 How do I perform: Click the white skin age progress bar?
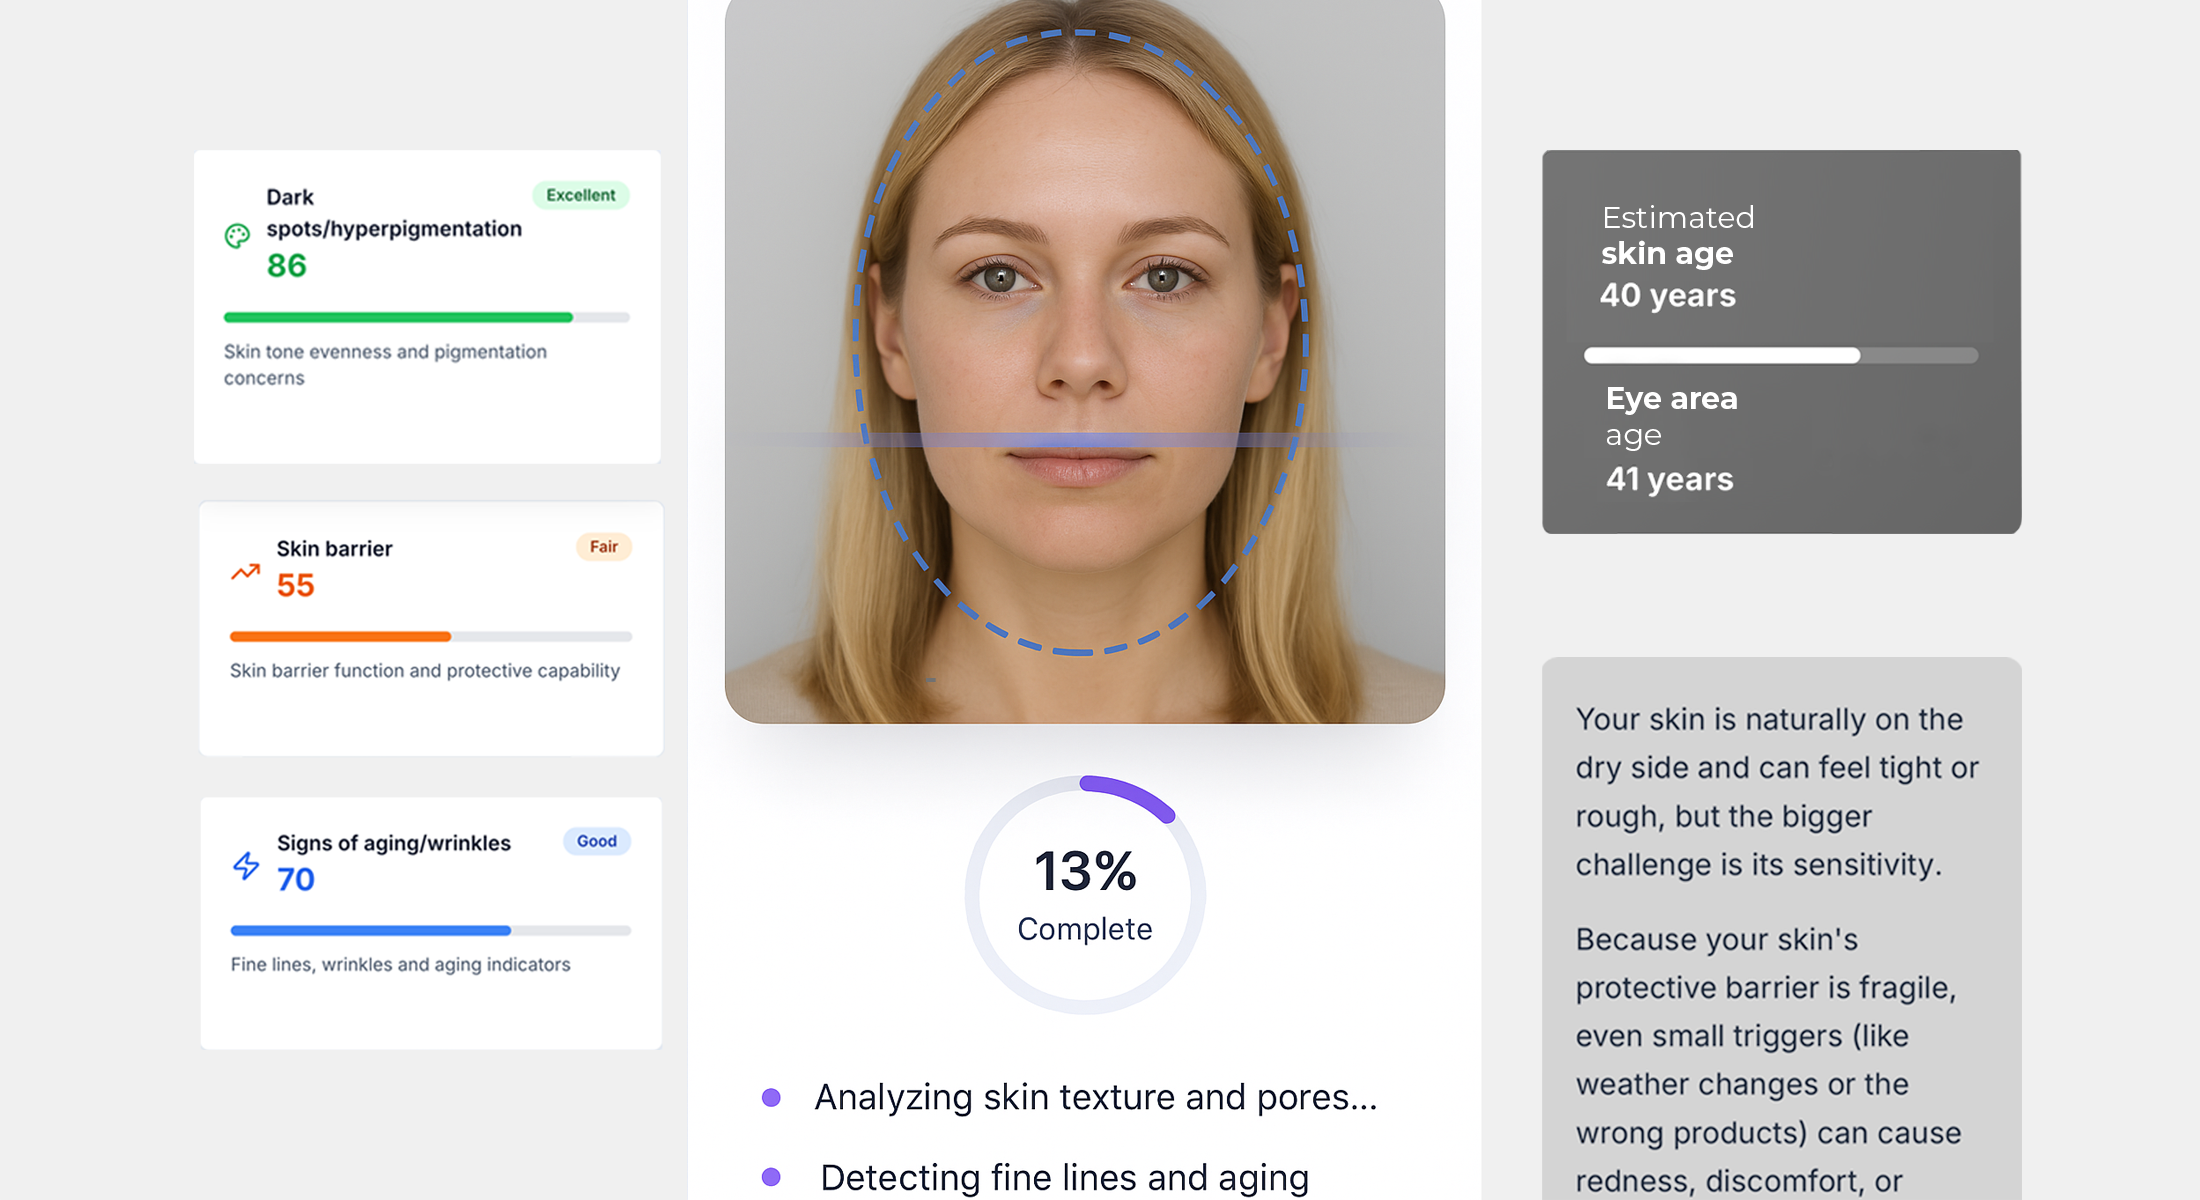pyautogui.click(x=1722, y=356)
